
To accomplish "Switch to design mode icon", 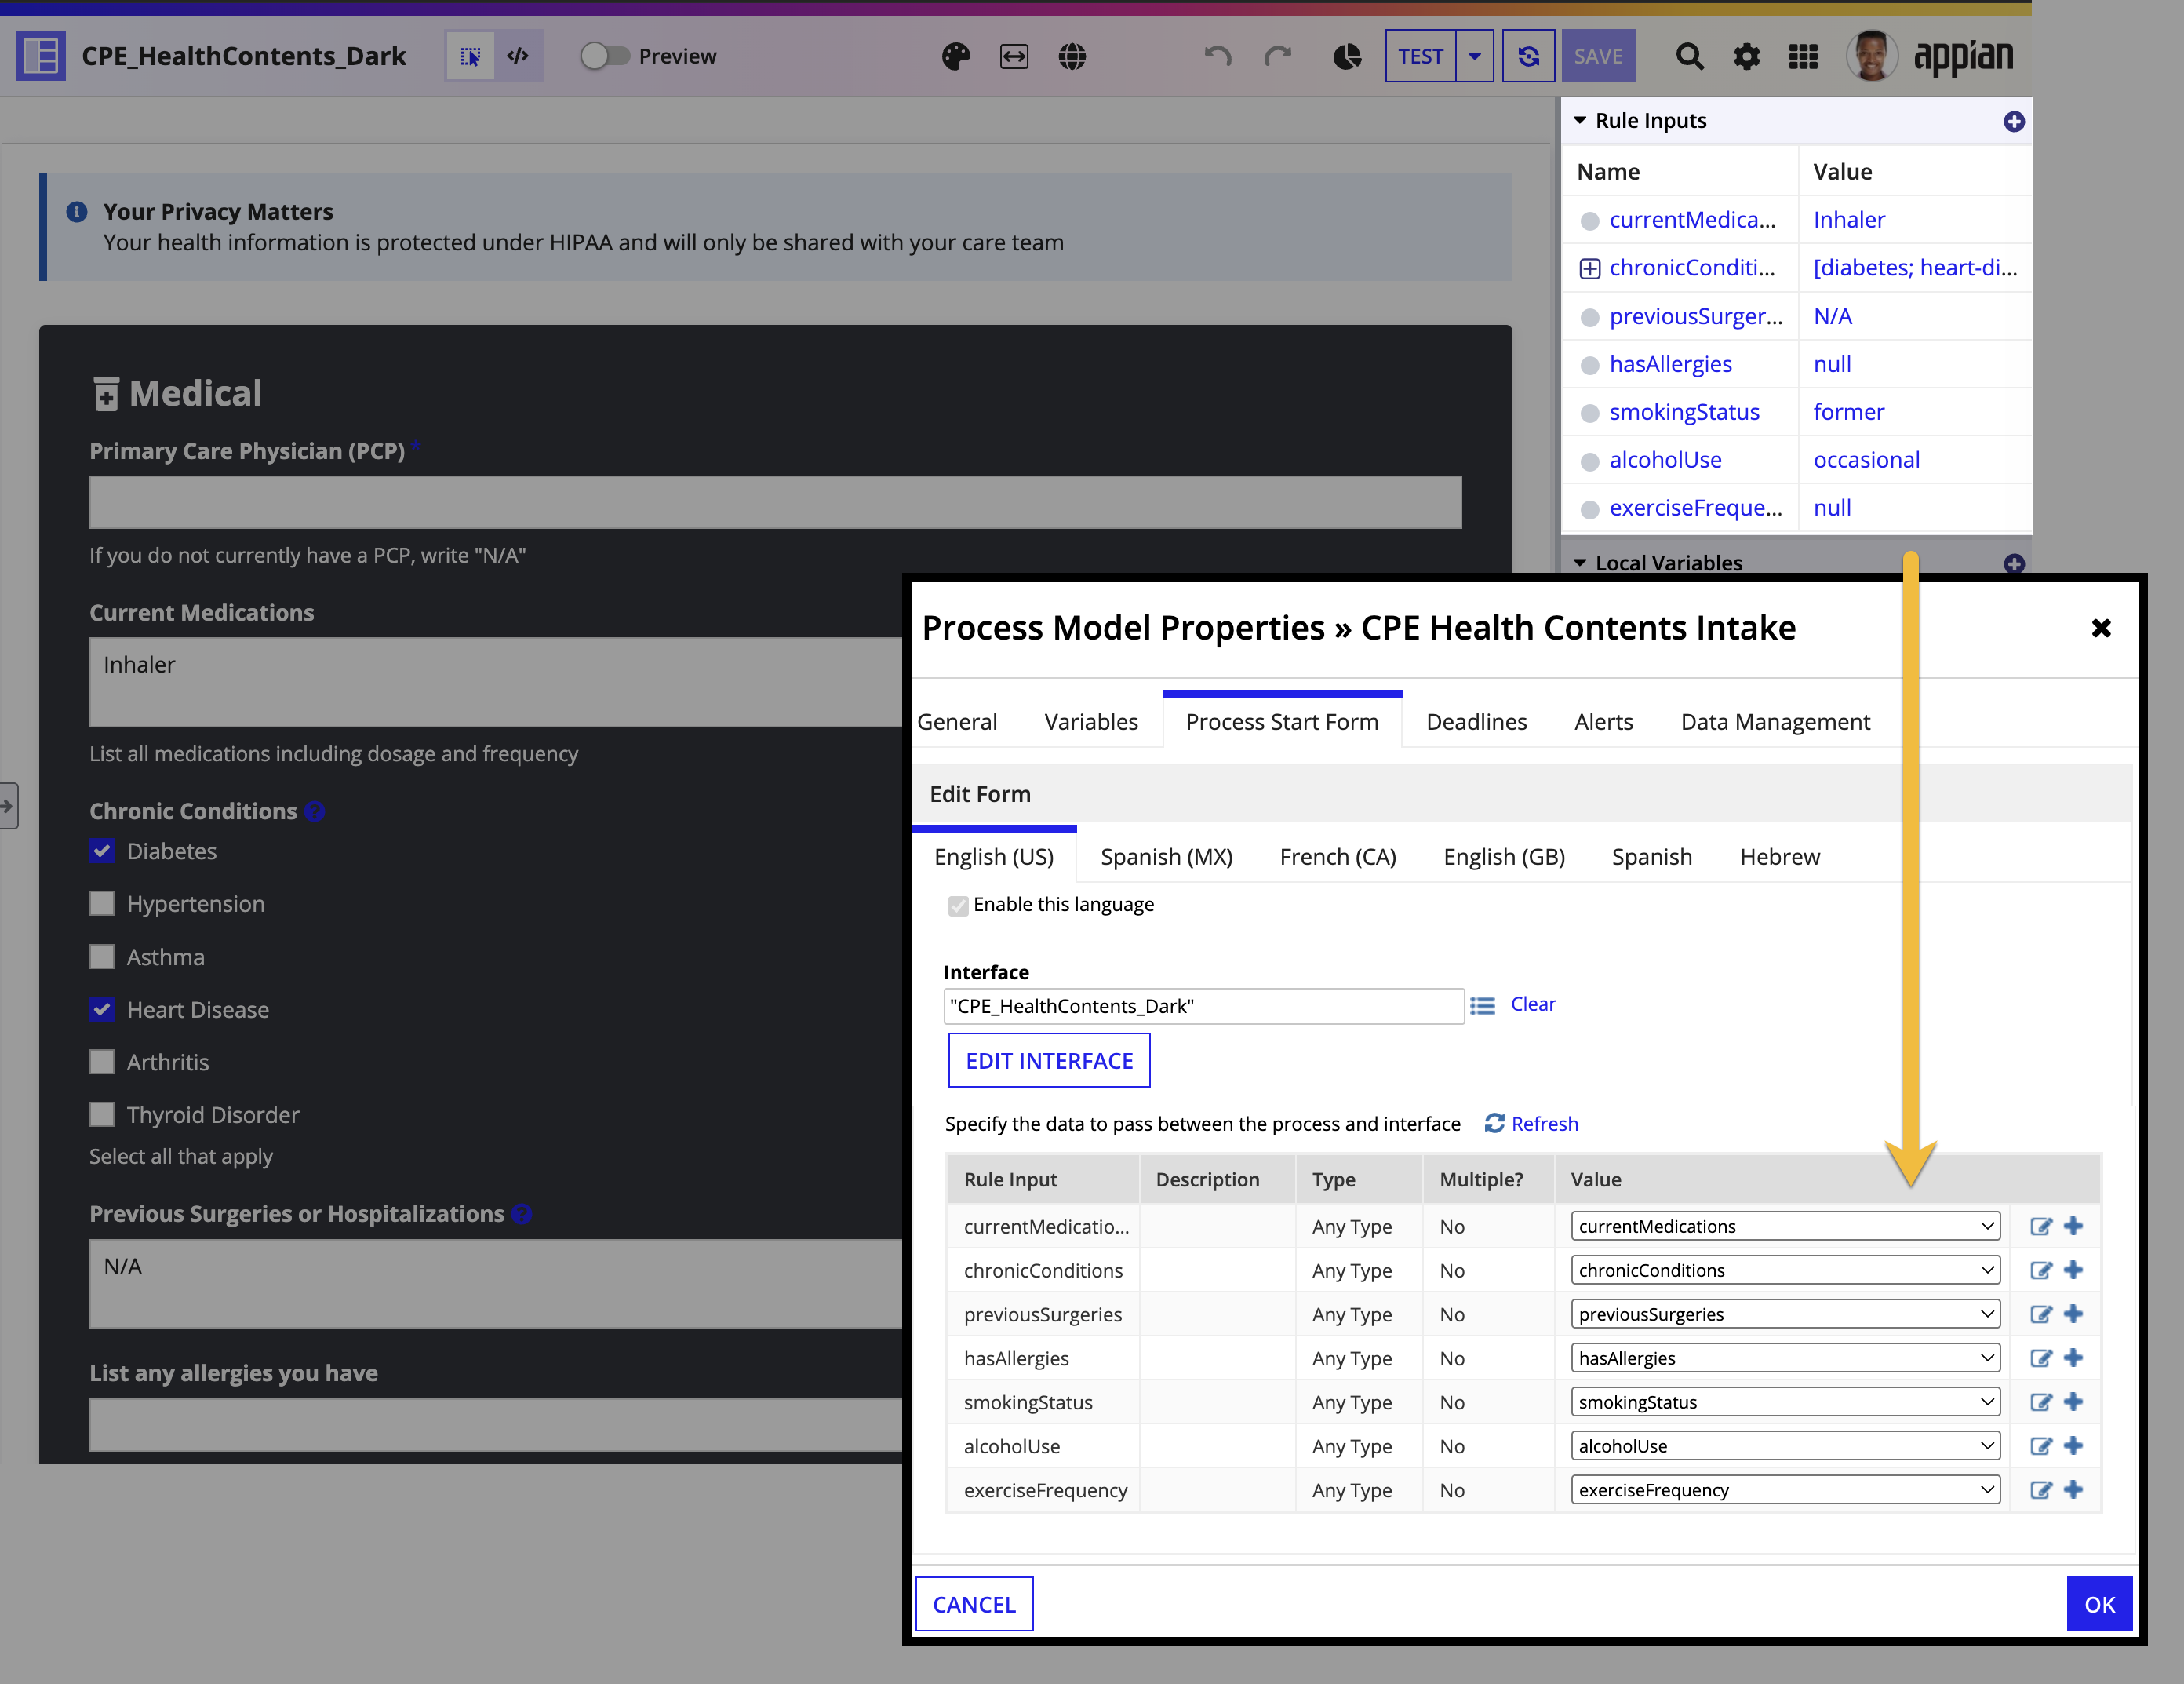I will [470, 56].
